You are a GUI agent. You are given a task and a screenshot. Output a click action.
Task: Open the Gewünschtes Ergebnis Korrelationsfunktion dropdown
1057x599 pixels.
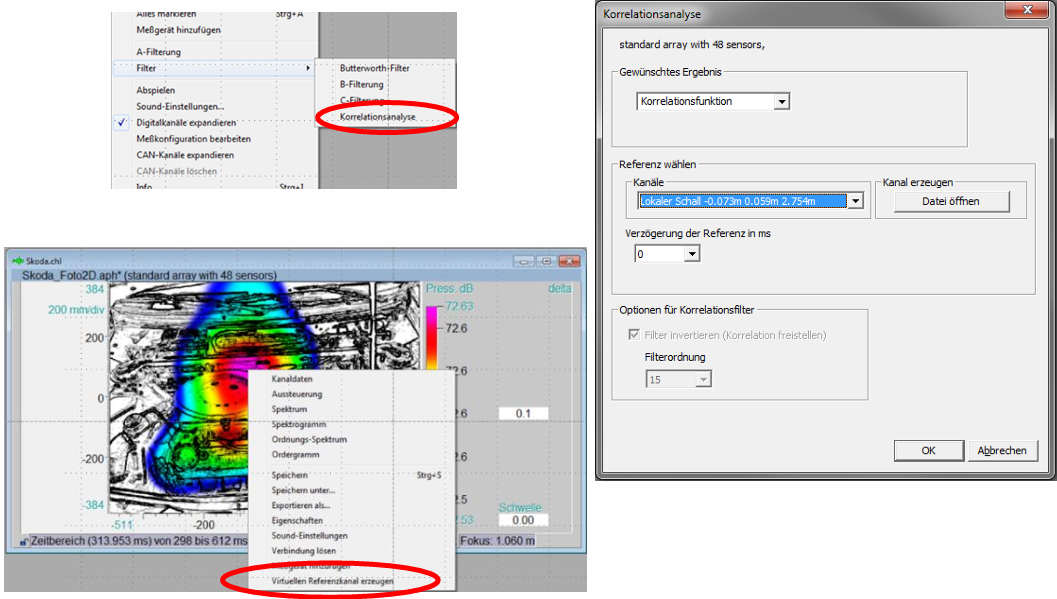pos(781,102)
